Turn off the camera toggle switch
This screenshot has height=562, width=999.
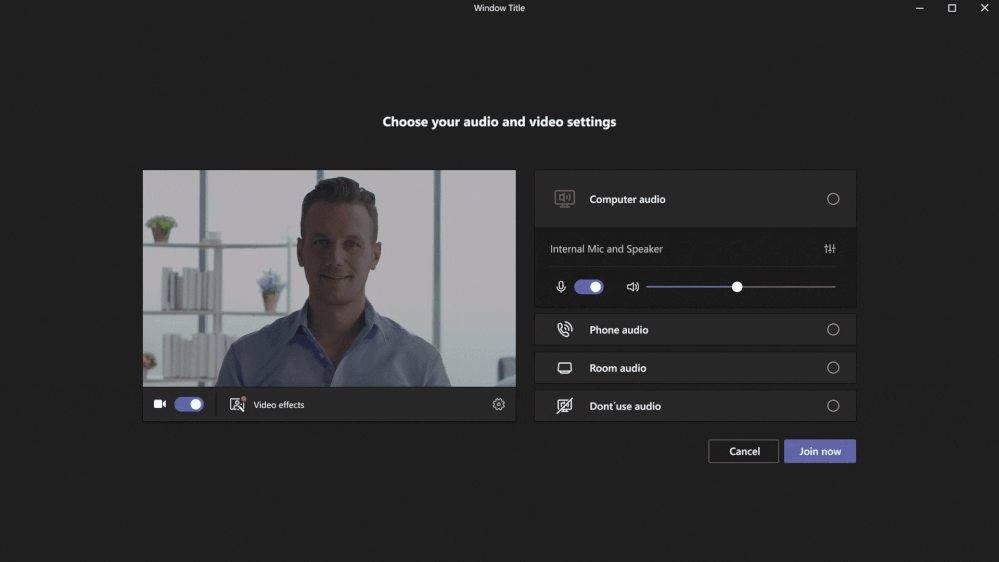(189, 404)
